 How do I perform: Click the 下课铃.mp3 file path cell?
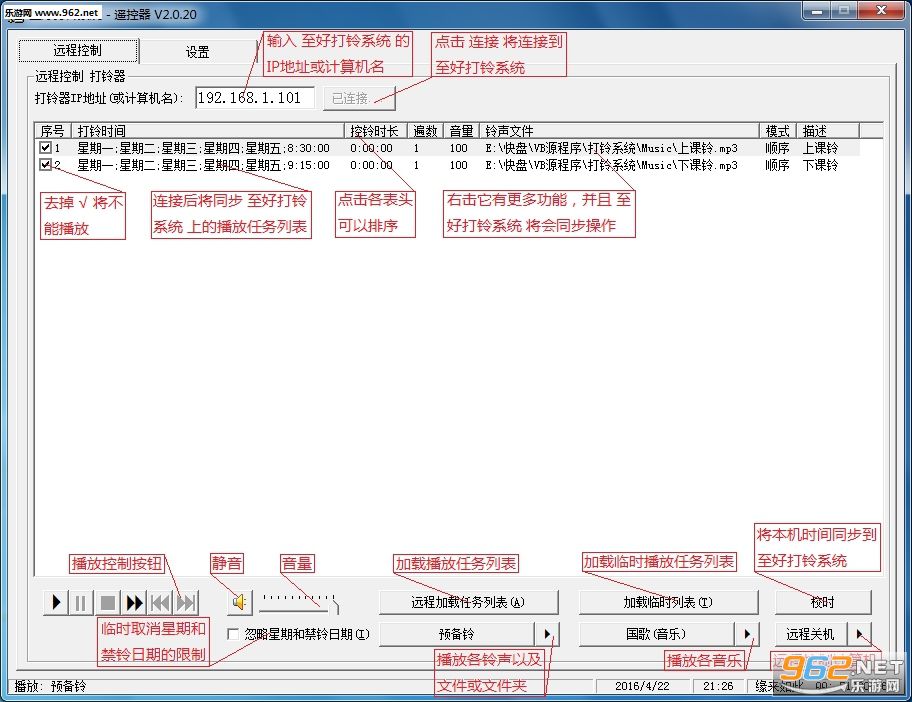click(611, 165)
